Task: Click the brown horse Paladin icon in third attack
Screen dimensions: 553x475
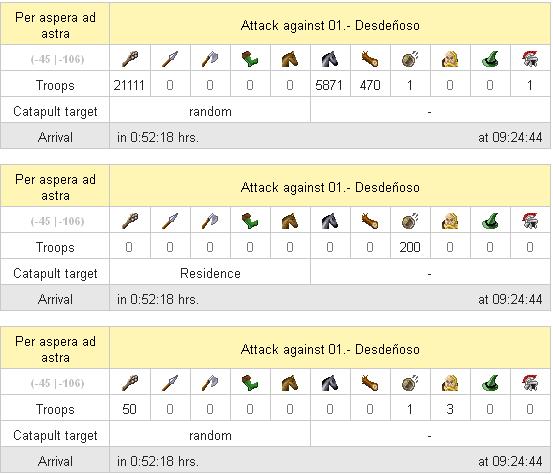Action: (290, 383)
